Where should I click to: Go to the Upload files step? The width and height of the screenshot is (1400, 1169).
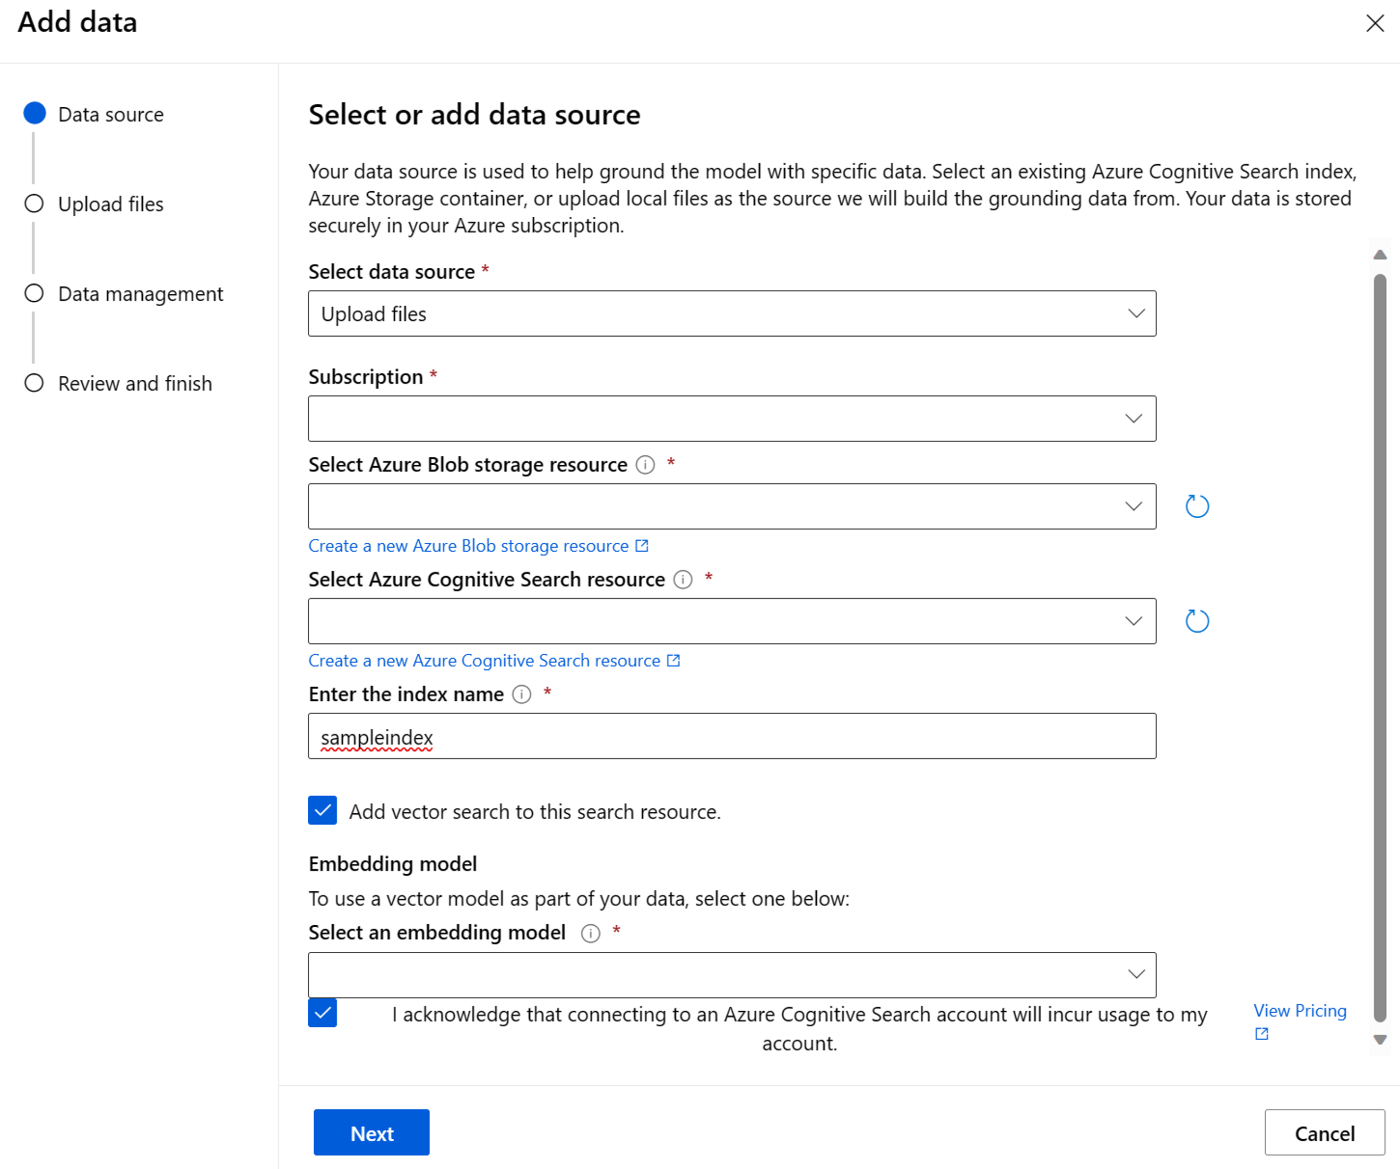click(94, 204)
